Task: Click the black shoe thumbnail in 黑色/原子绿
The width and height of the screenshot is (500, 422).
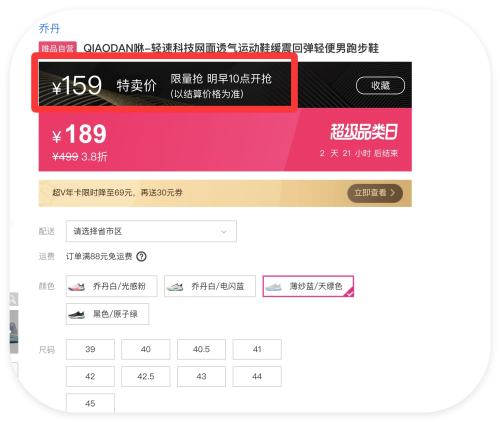Action: [x=76, y=314]
